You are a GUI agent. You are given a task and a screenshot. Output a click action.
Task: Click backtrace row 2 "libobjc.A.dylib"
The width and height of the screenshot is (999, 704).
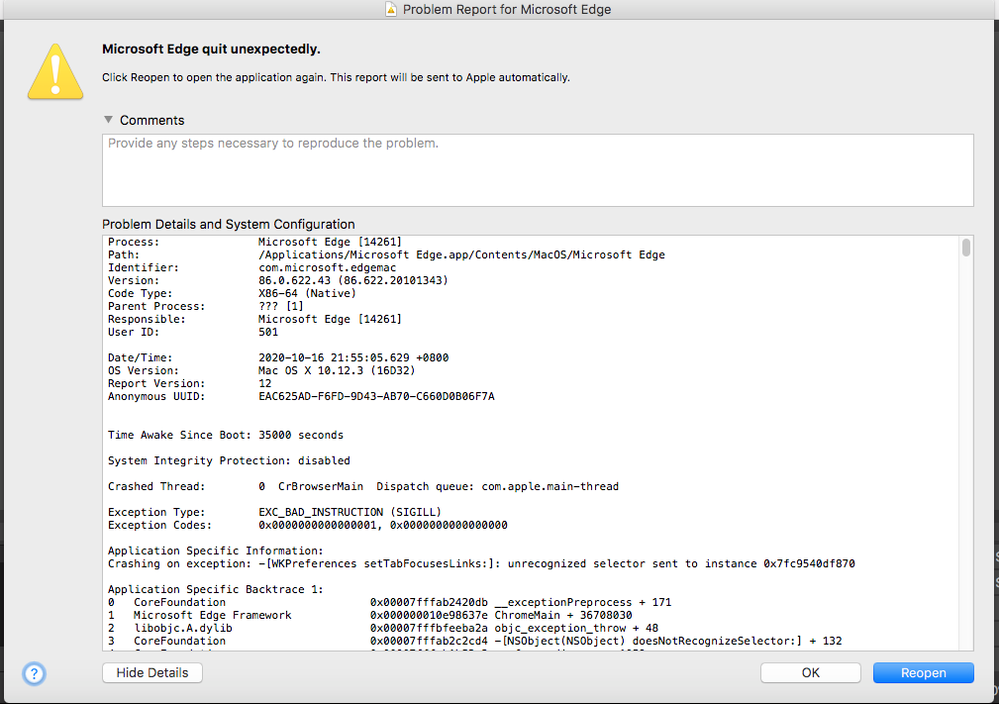[x=383, y=628]
